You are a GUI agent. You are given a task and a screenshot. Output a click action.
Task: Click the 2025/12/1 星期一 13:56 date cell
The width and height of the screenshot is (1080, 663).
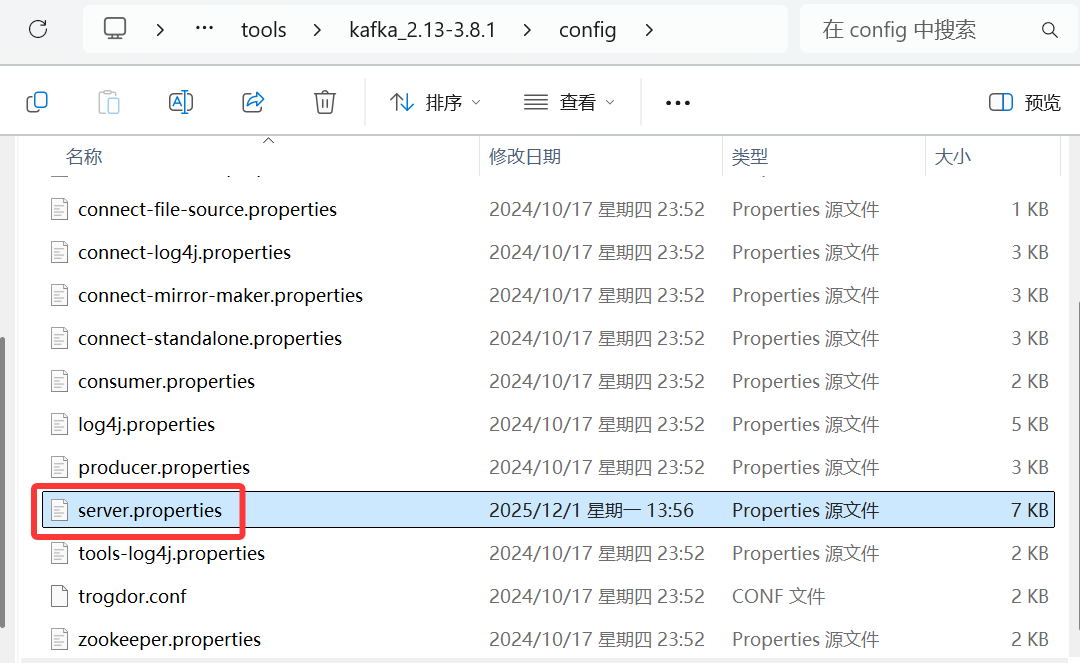[x=592, y=510]
